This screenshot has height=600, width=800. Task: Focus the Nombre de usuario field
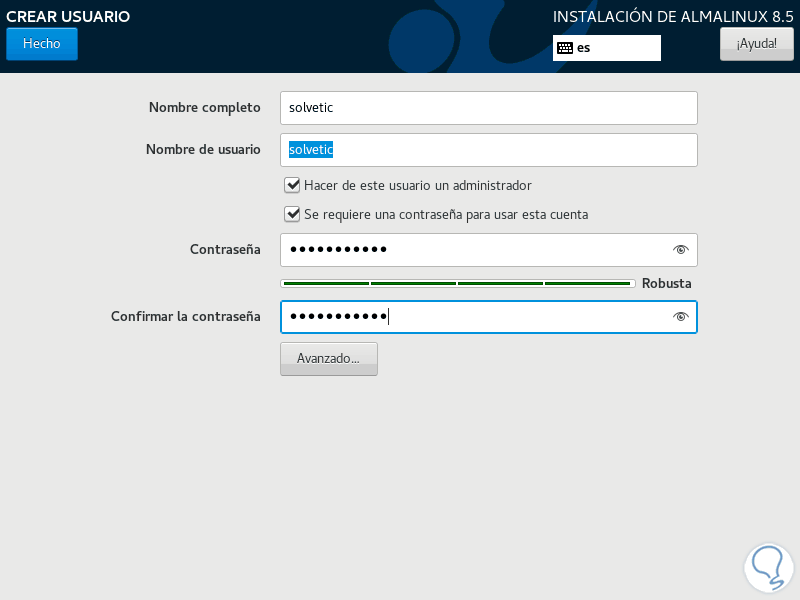click(x=489, y=149)
